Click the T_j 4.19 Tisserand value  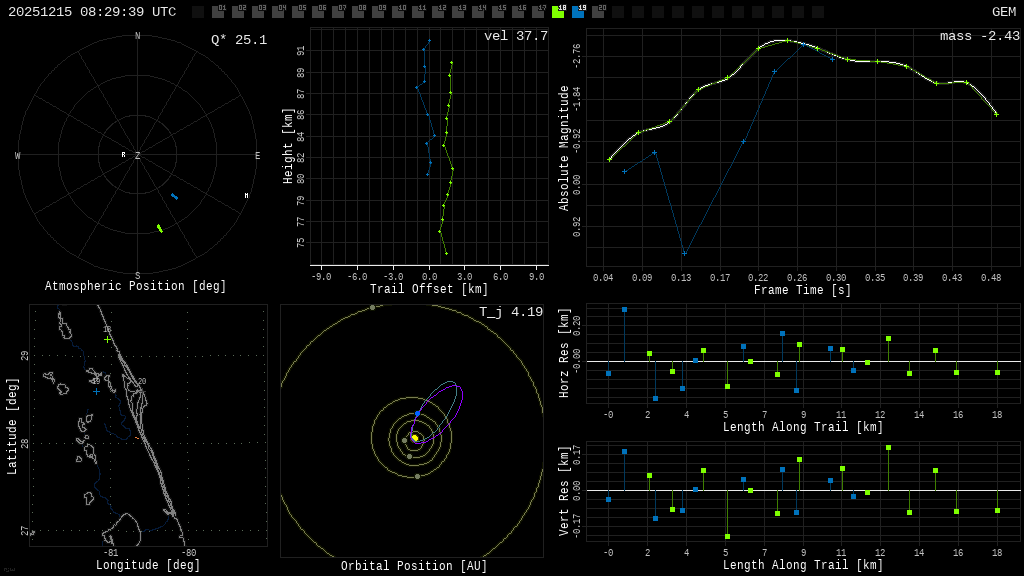[x=511, y=312]
